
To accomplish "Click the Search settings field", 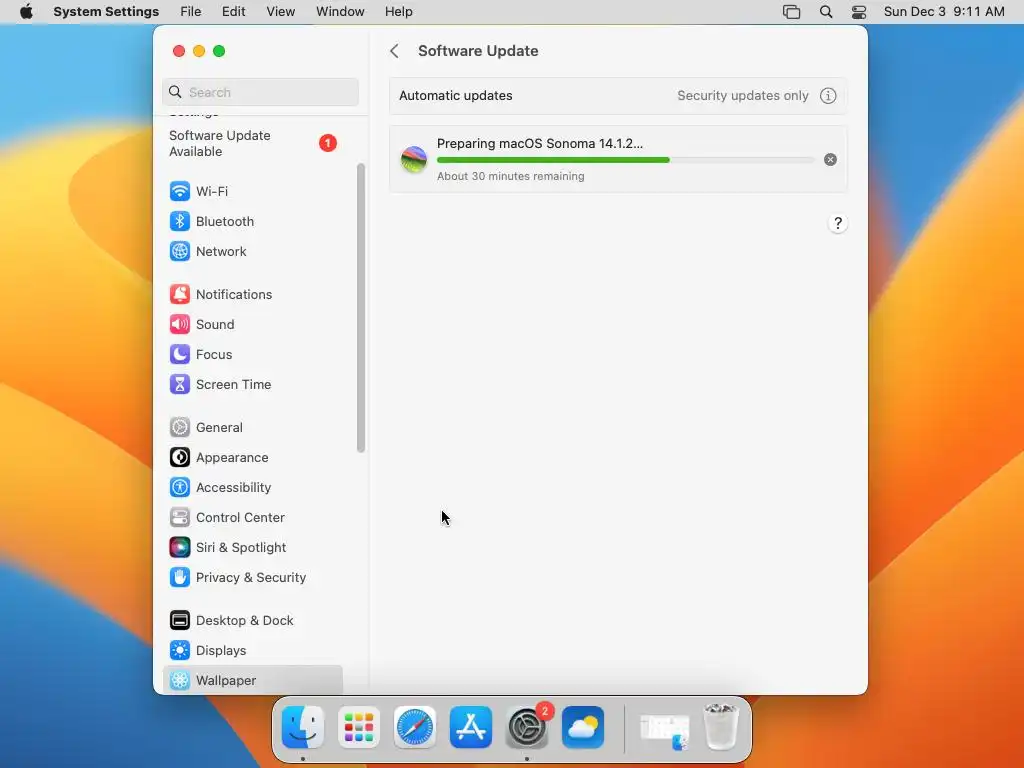I will 261,92.
